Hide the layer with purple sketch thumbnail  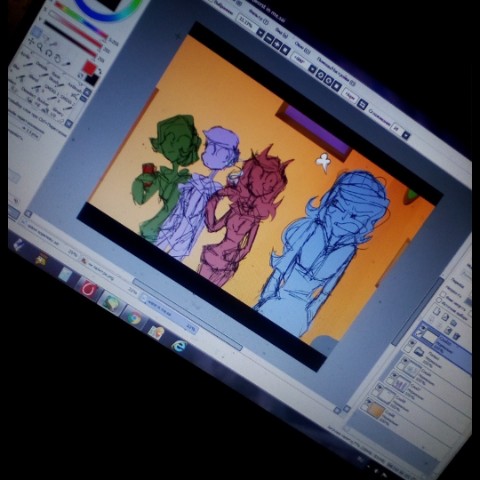(x=396, y=376)
